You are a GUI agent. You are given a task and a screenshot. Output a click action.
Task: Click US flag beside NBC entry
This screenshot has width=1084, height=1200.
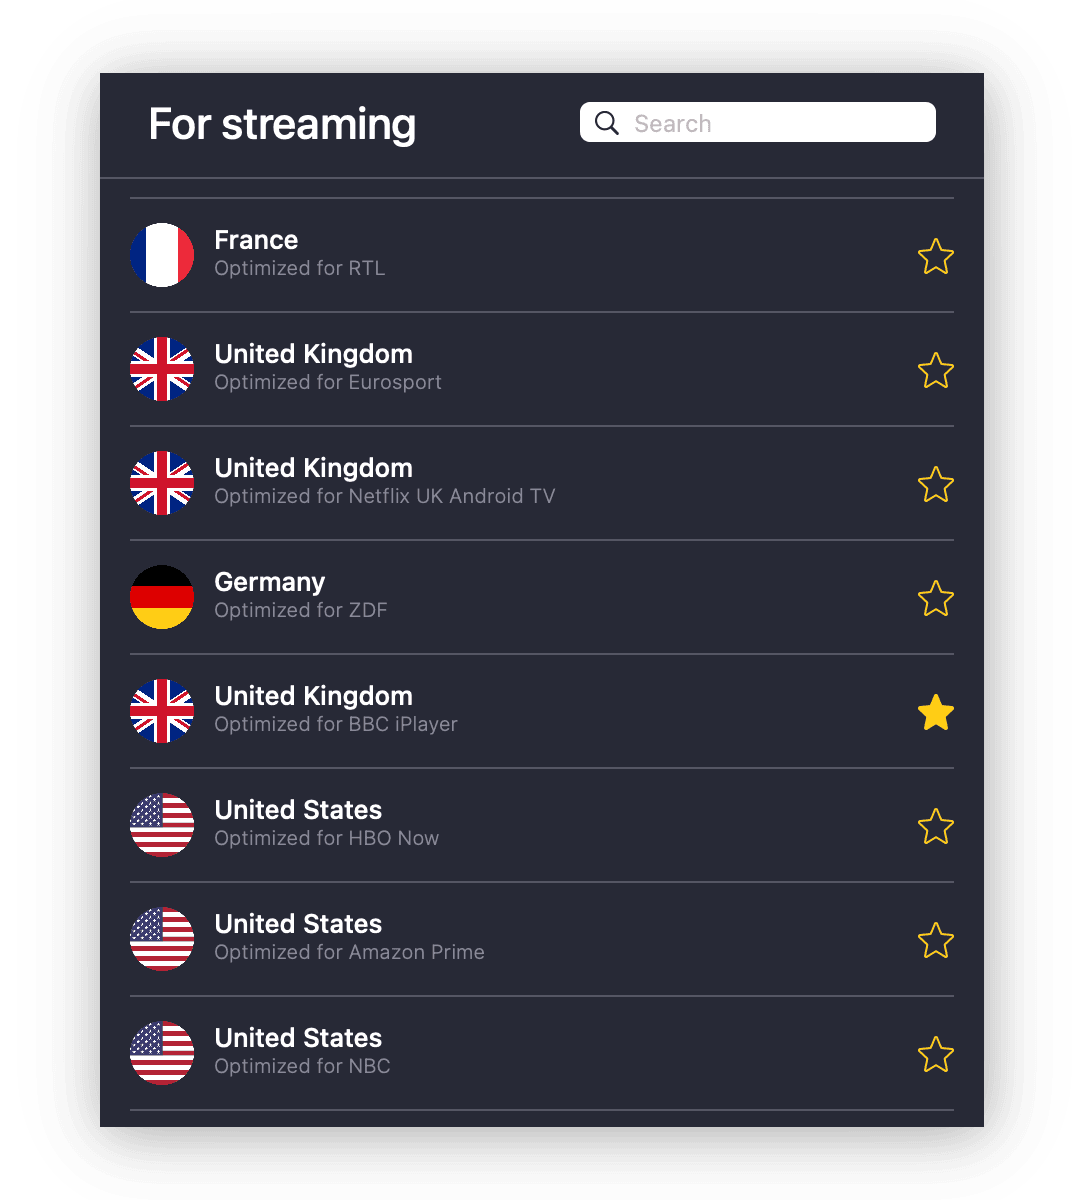click(x=162, y=1053)
